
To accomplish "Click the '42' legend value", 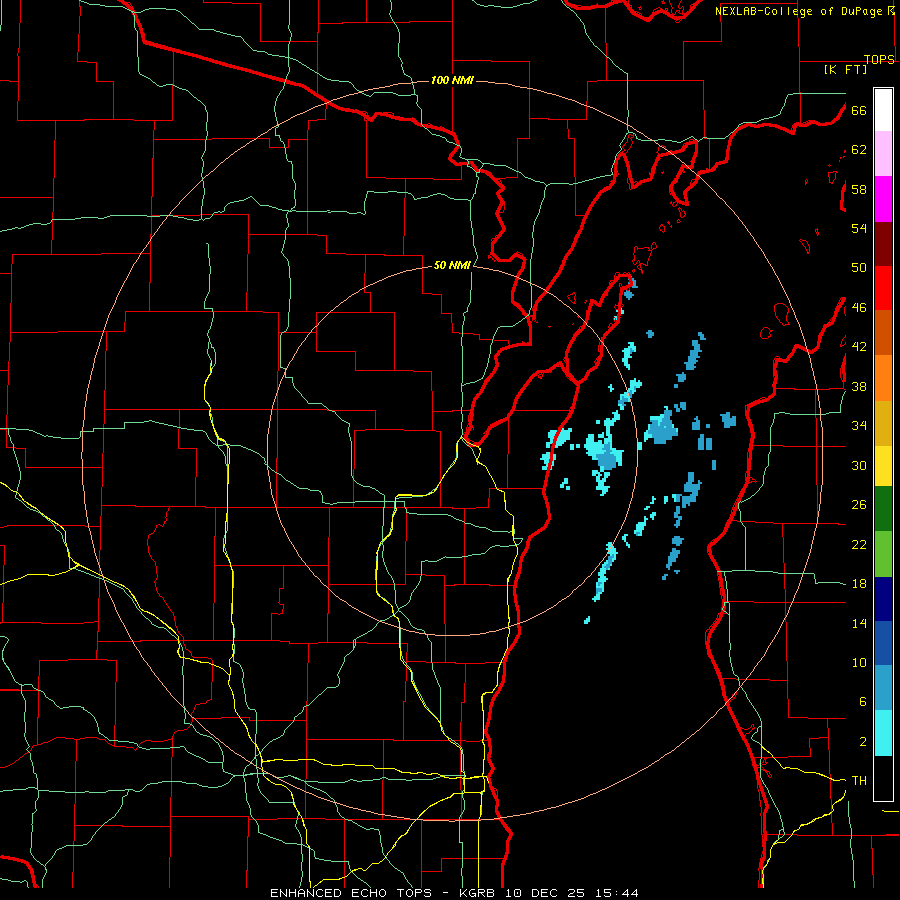I will coord(859,347).
